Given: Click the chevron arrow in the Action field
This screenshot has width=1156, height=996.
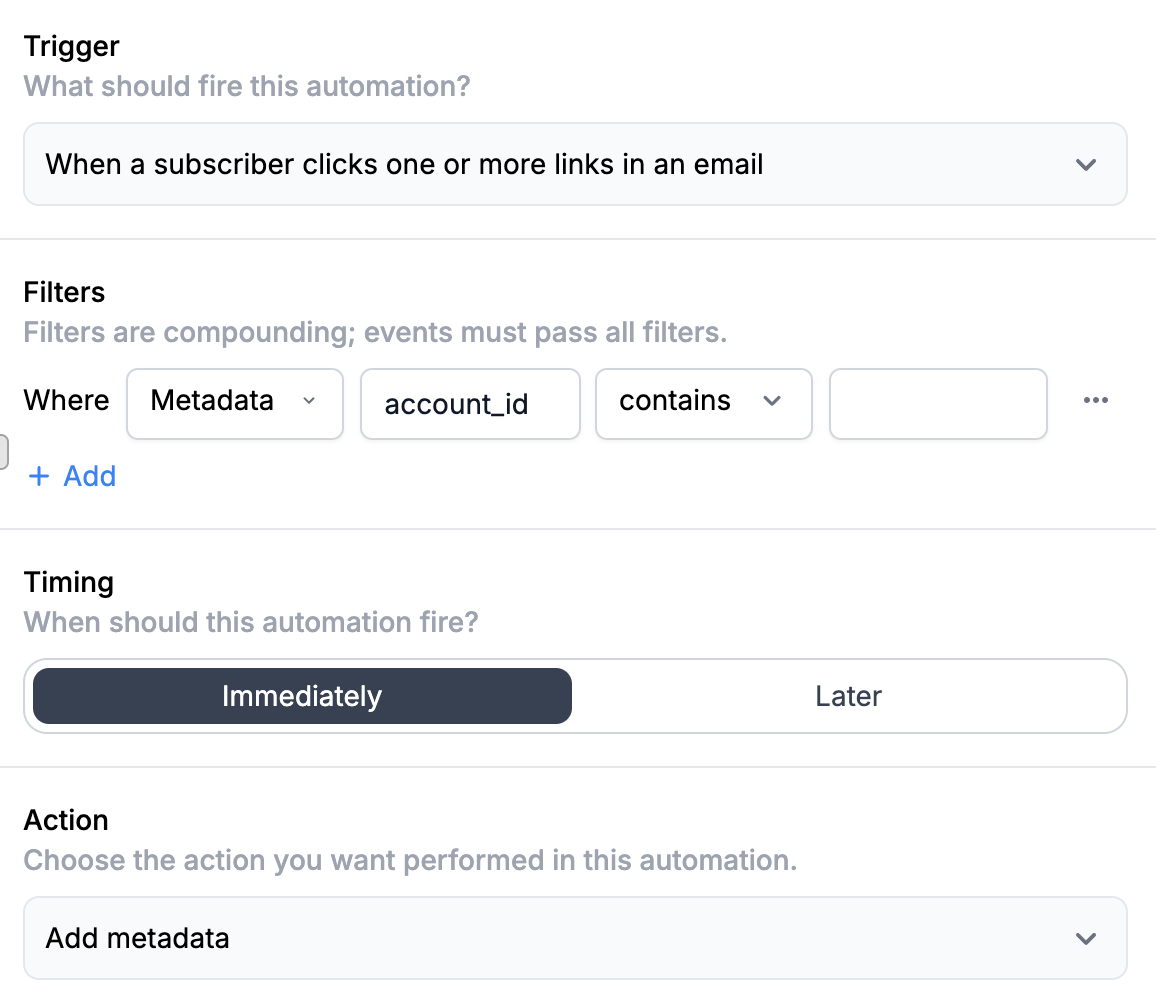Looking at the screenshot, I should 1085,939.
